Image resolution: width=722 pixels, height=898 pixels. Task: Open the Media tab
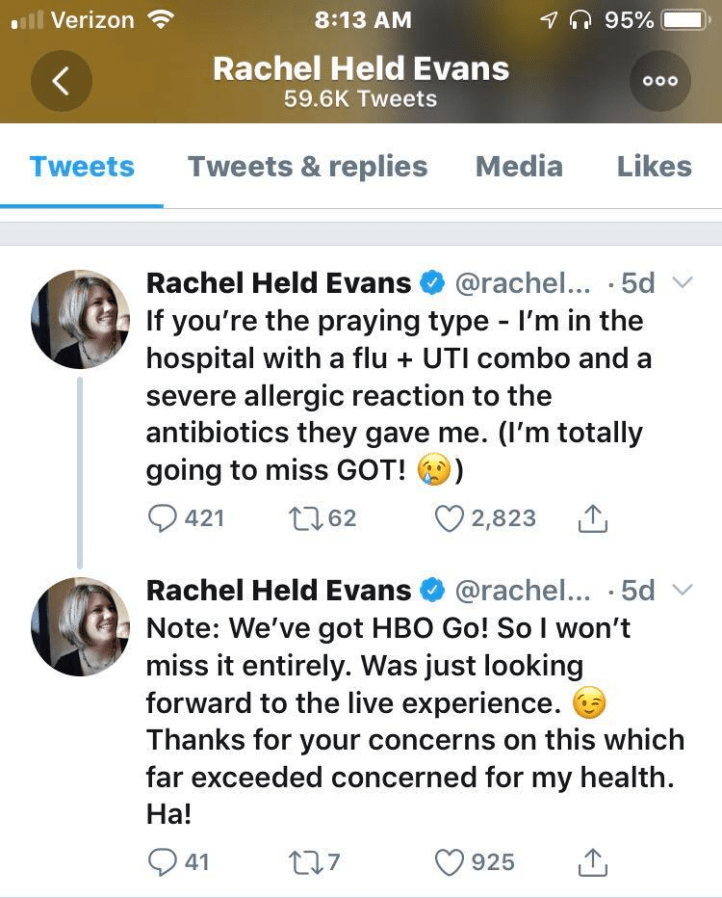pyautogui.click(x=519, y=166)
